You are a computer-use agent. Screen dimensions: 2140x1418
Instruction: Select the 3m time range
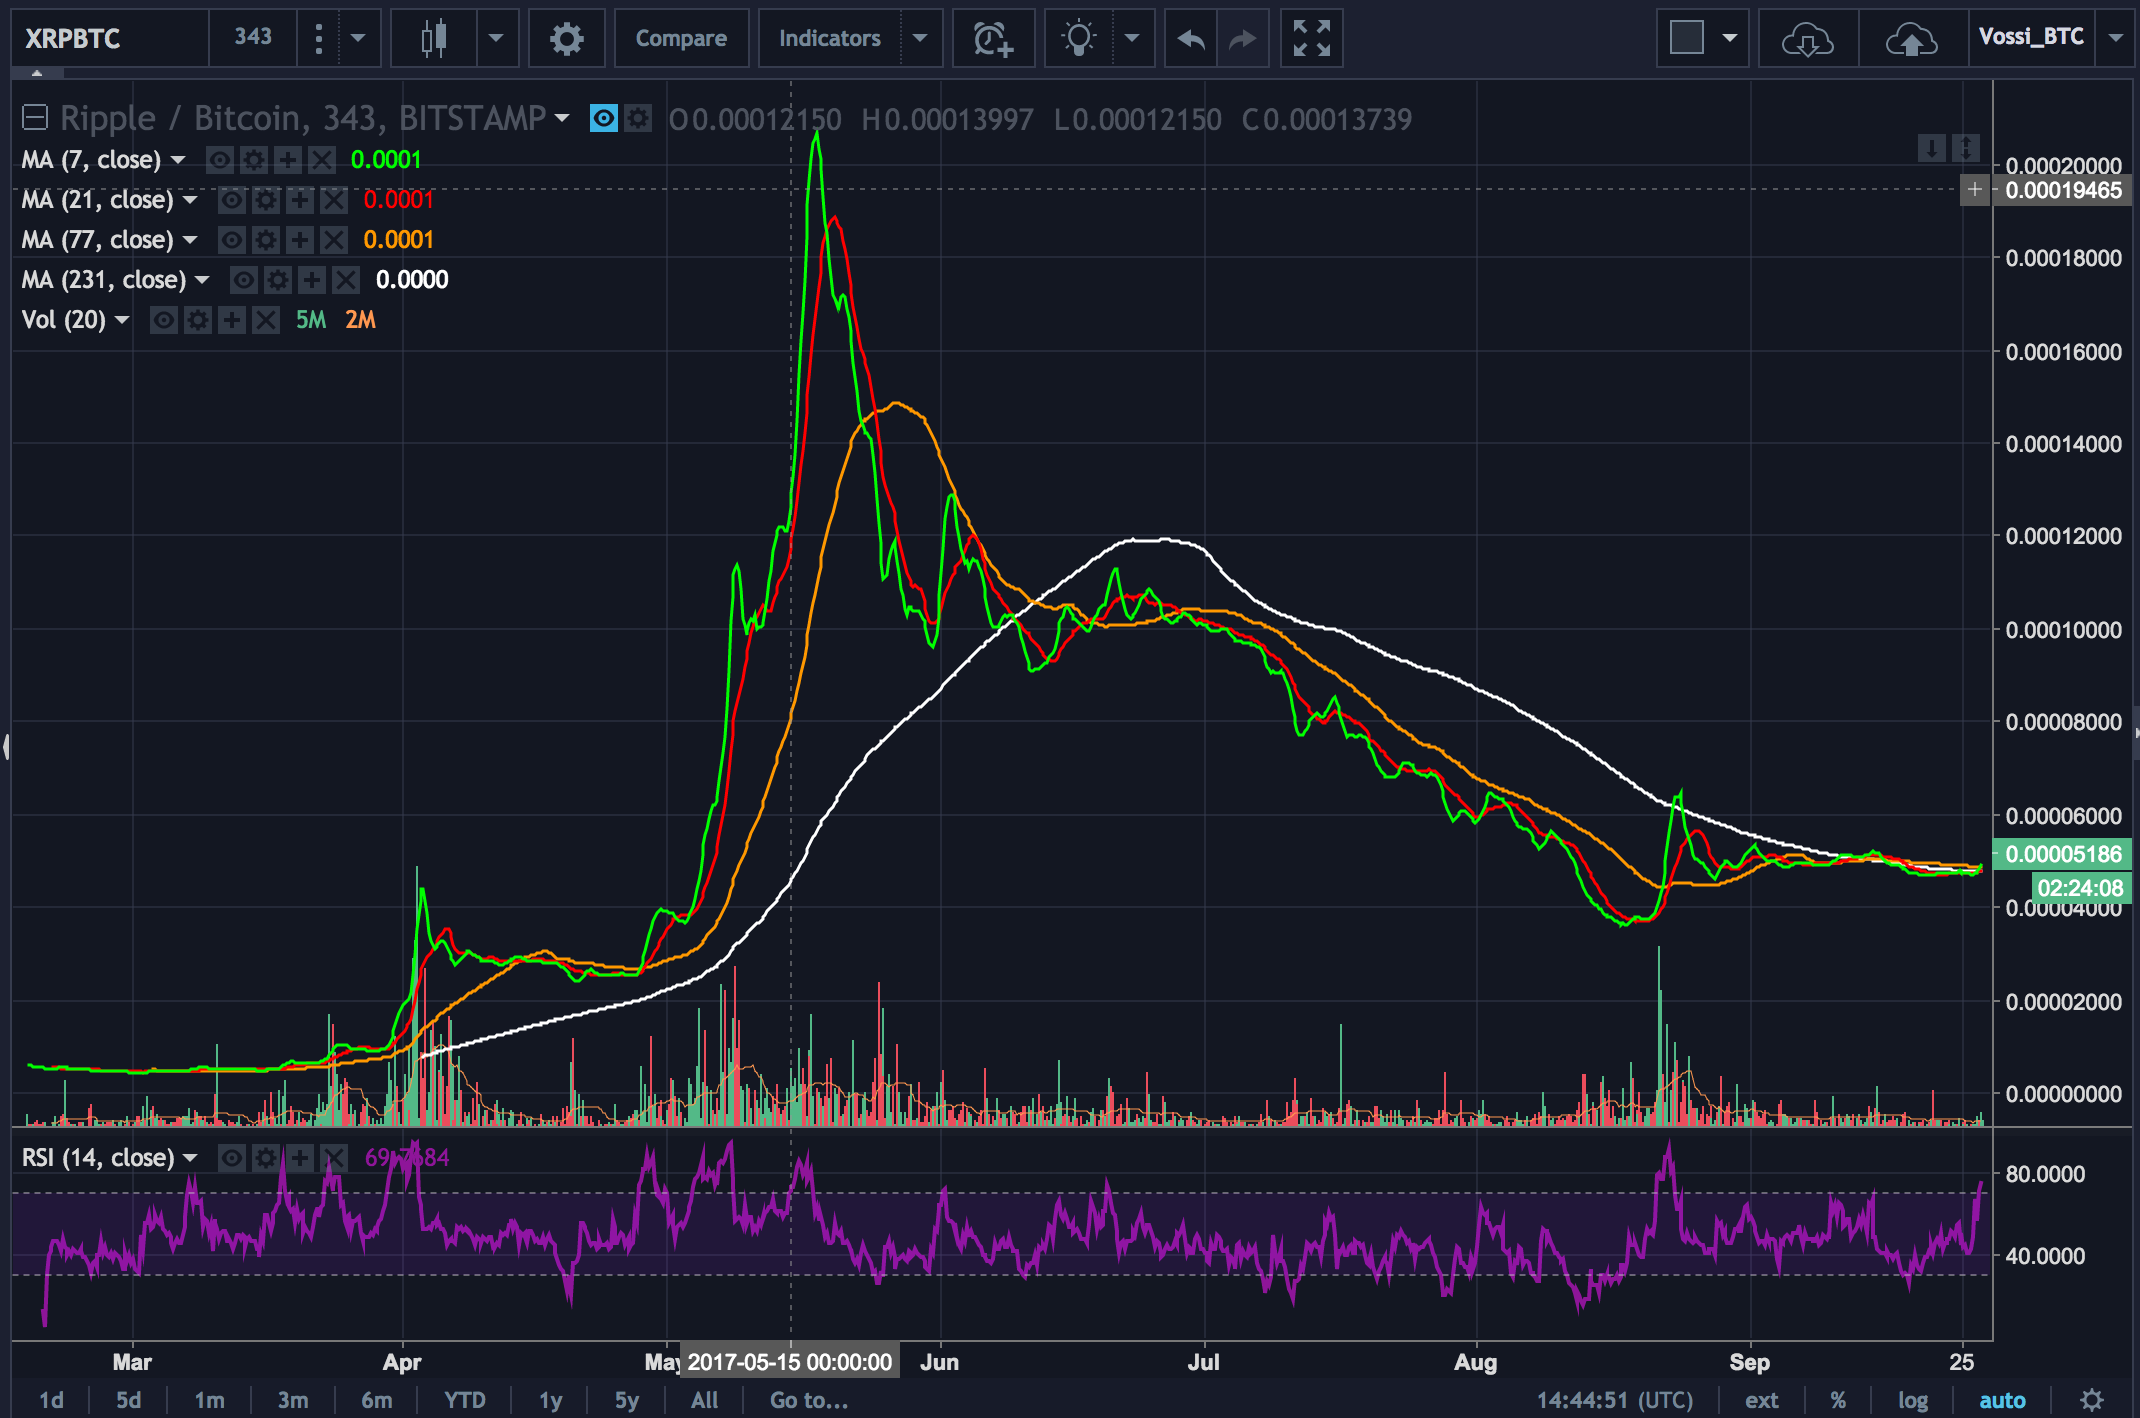tap(292, 1400)
